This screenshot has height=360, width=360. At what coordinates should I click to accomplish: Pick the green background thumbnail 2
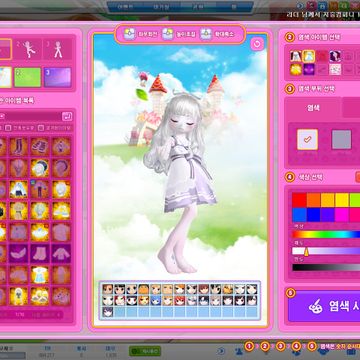(x=28, y=77)
